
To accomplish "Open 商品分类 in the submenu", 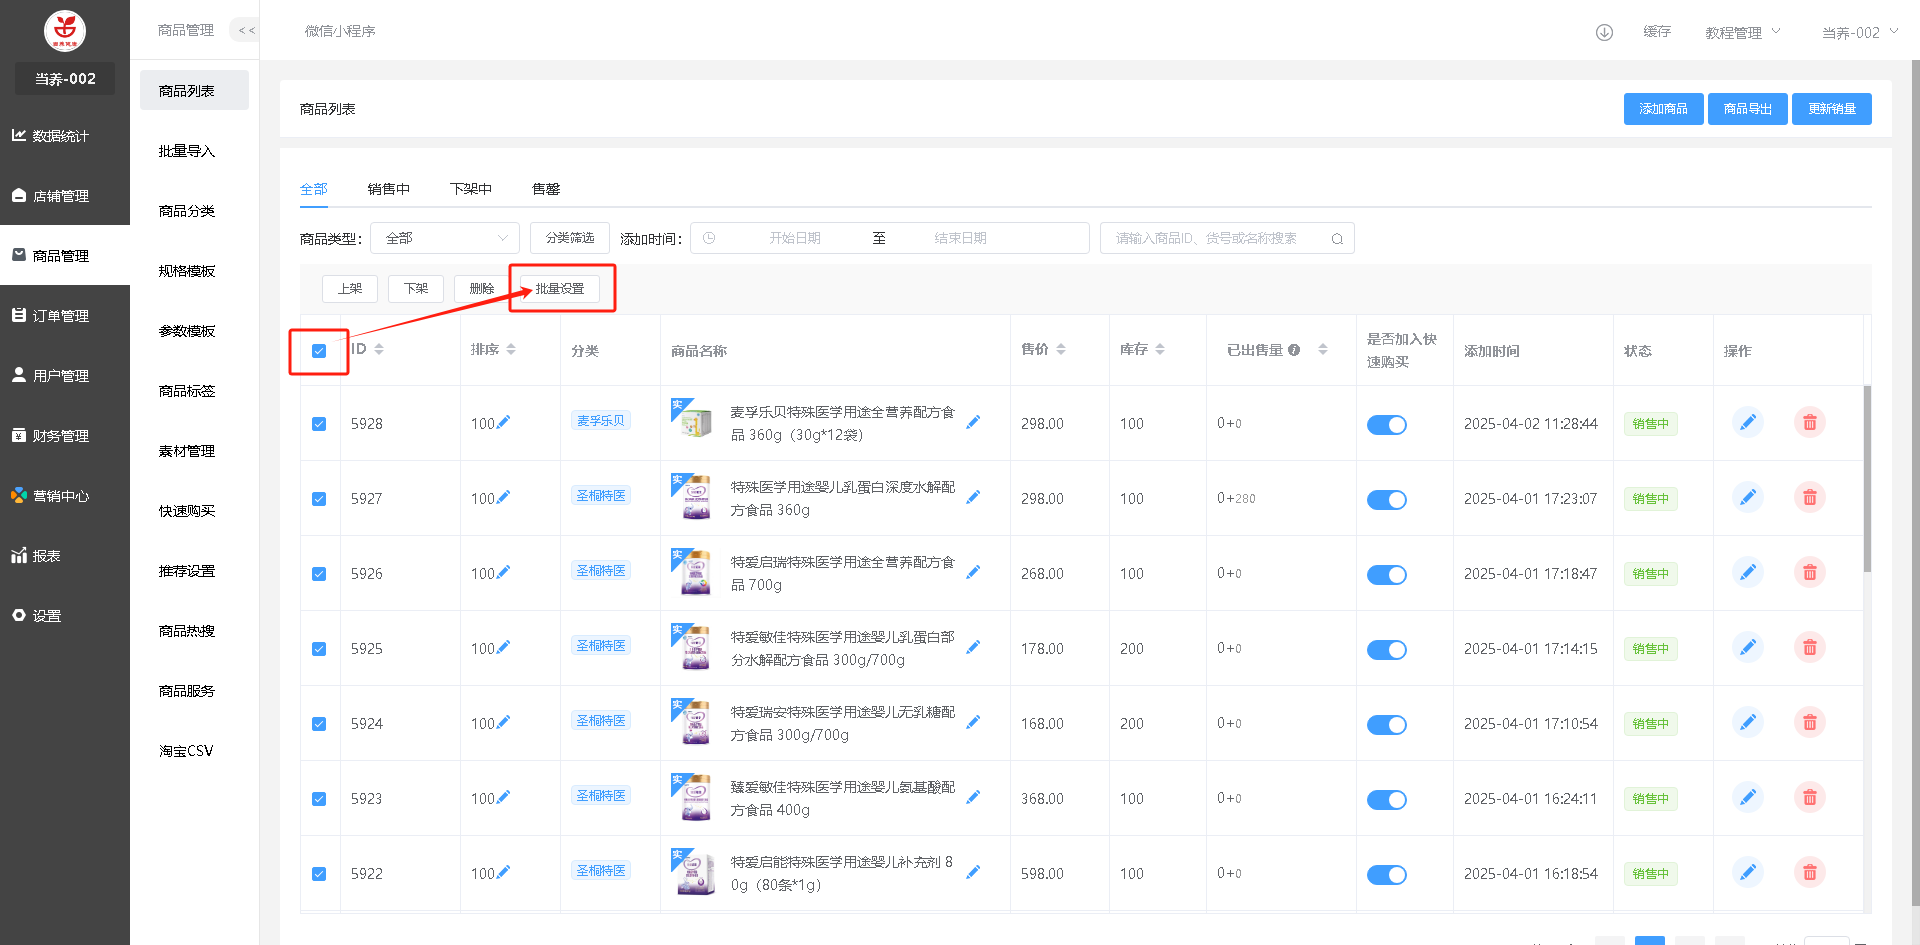I will point(187,211).
